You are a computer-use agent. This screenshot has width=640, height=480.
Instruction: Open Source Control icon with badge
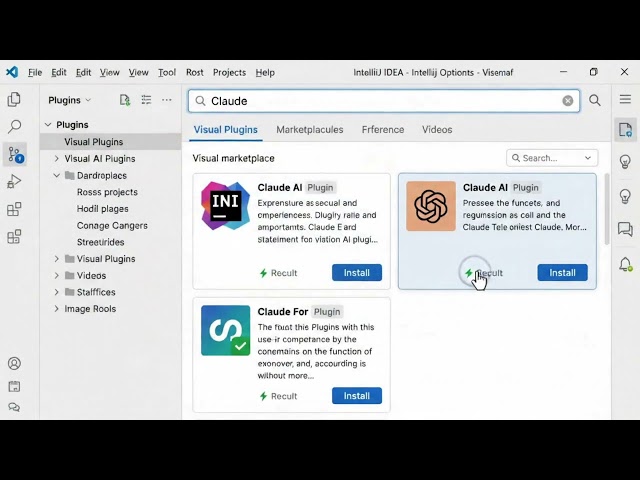tap(15, 154)
